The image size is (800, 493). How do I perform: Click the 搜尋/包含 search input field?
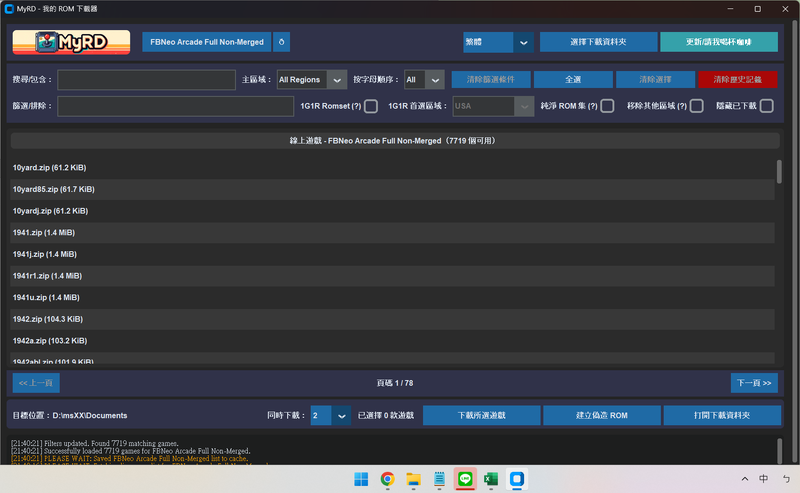[146, 80]
